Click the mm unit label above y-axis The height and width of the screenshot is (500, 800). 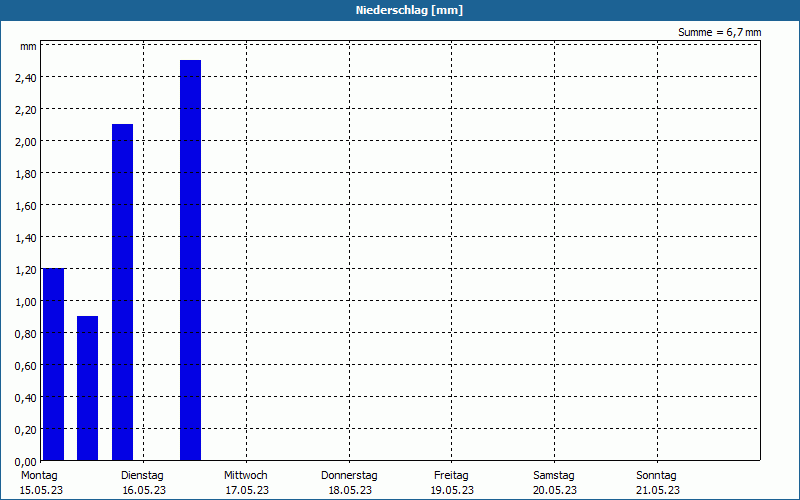[29, 46]
